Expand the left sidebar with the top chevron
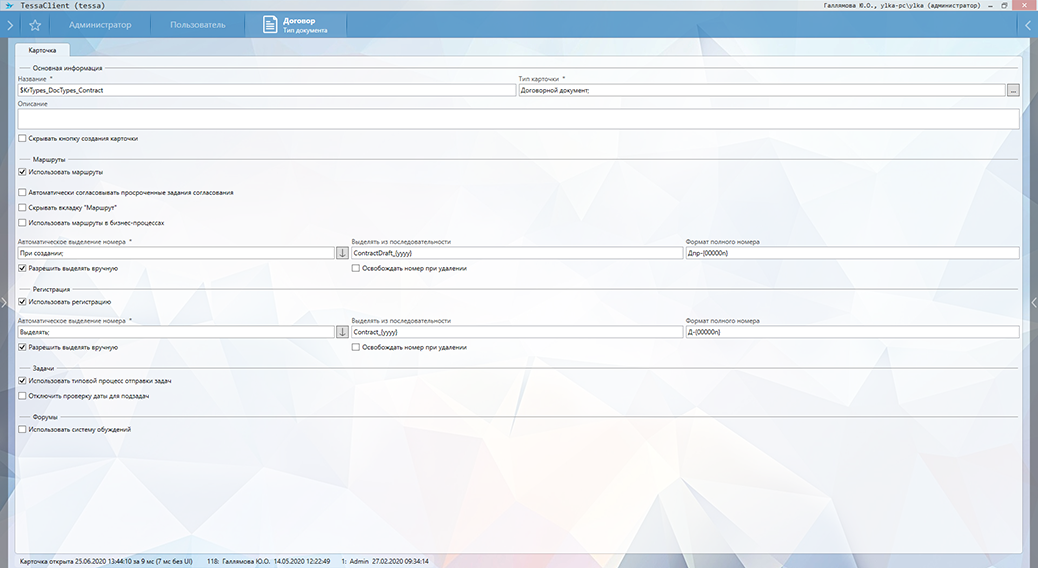 click(x=8, y=25)
